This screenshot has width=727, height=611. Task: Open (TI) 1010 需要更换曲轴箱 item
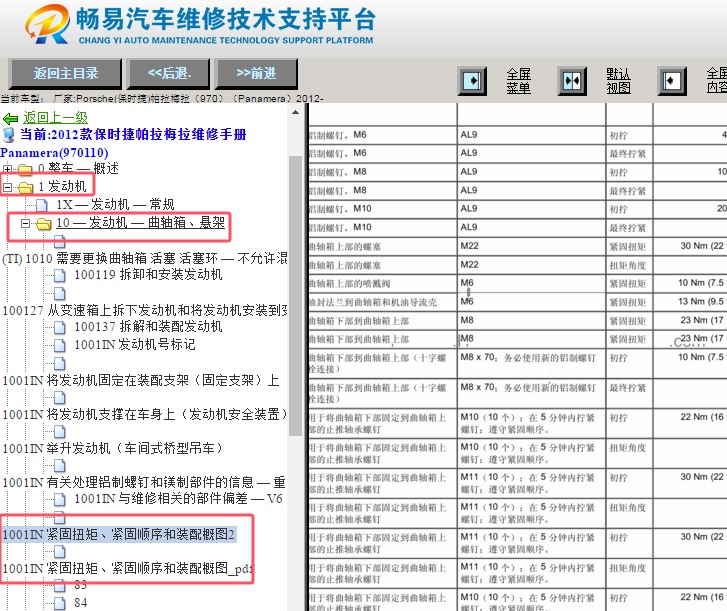145,258
